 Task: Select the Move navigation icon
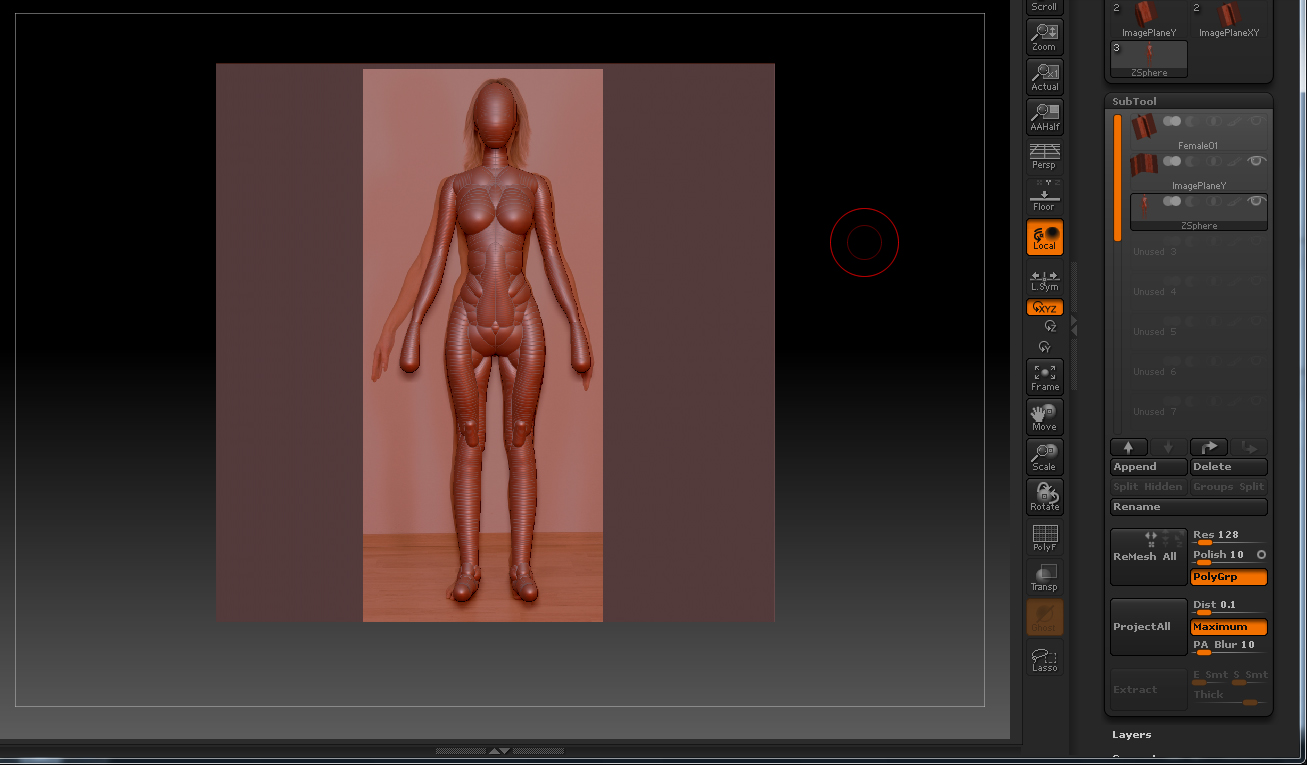pyautogui.click(x=1044, y=417)
